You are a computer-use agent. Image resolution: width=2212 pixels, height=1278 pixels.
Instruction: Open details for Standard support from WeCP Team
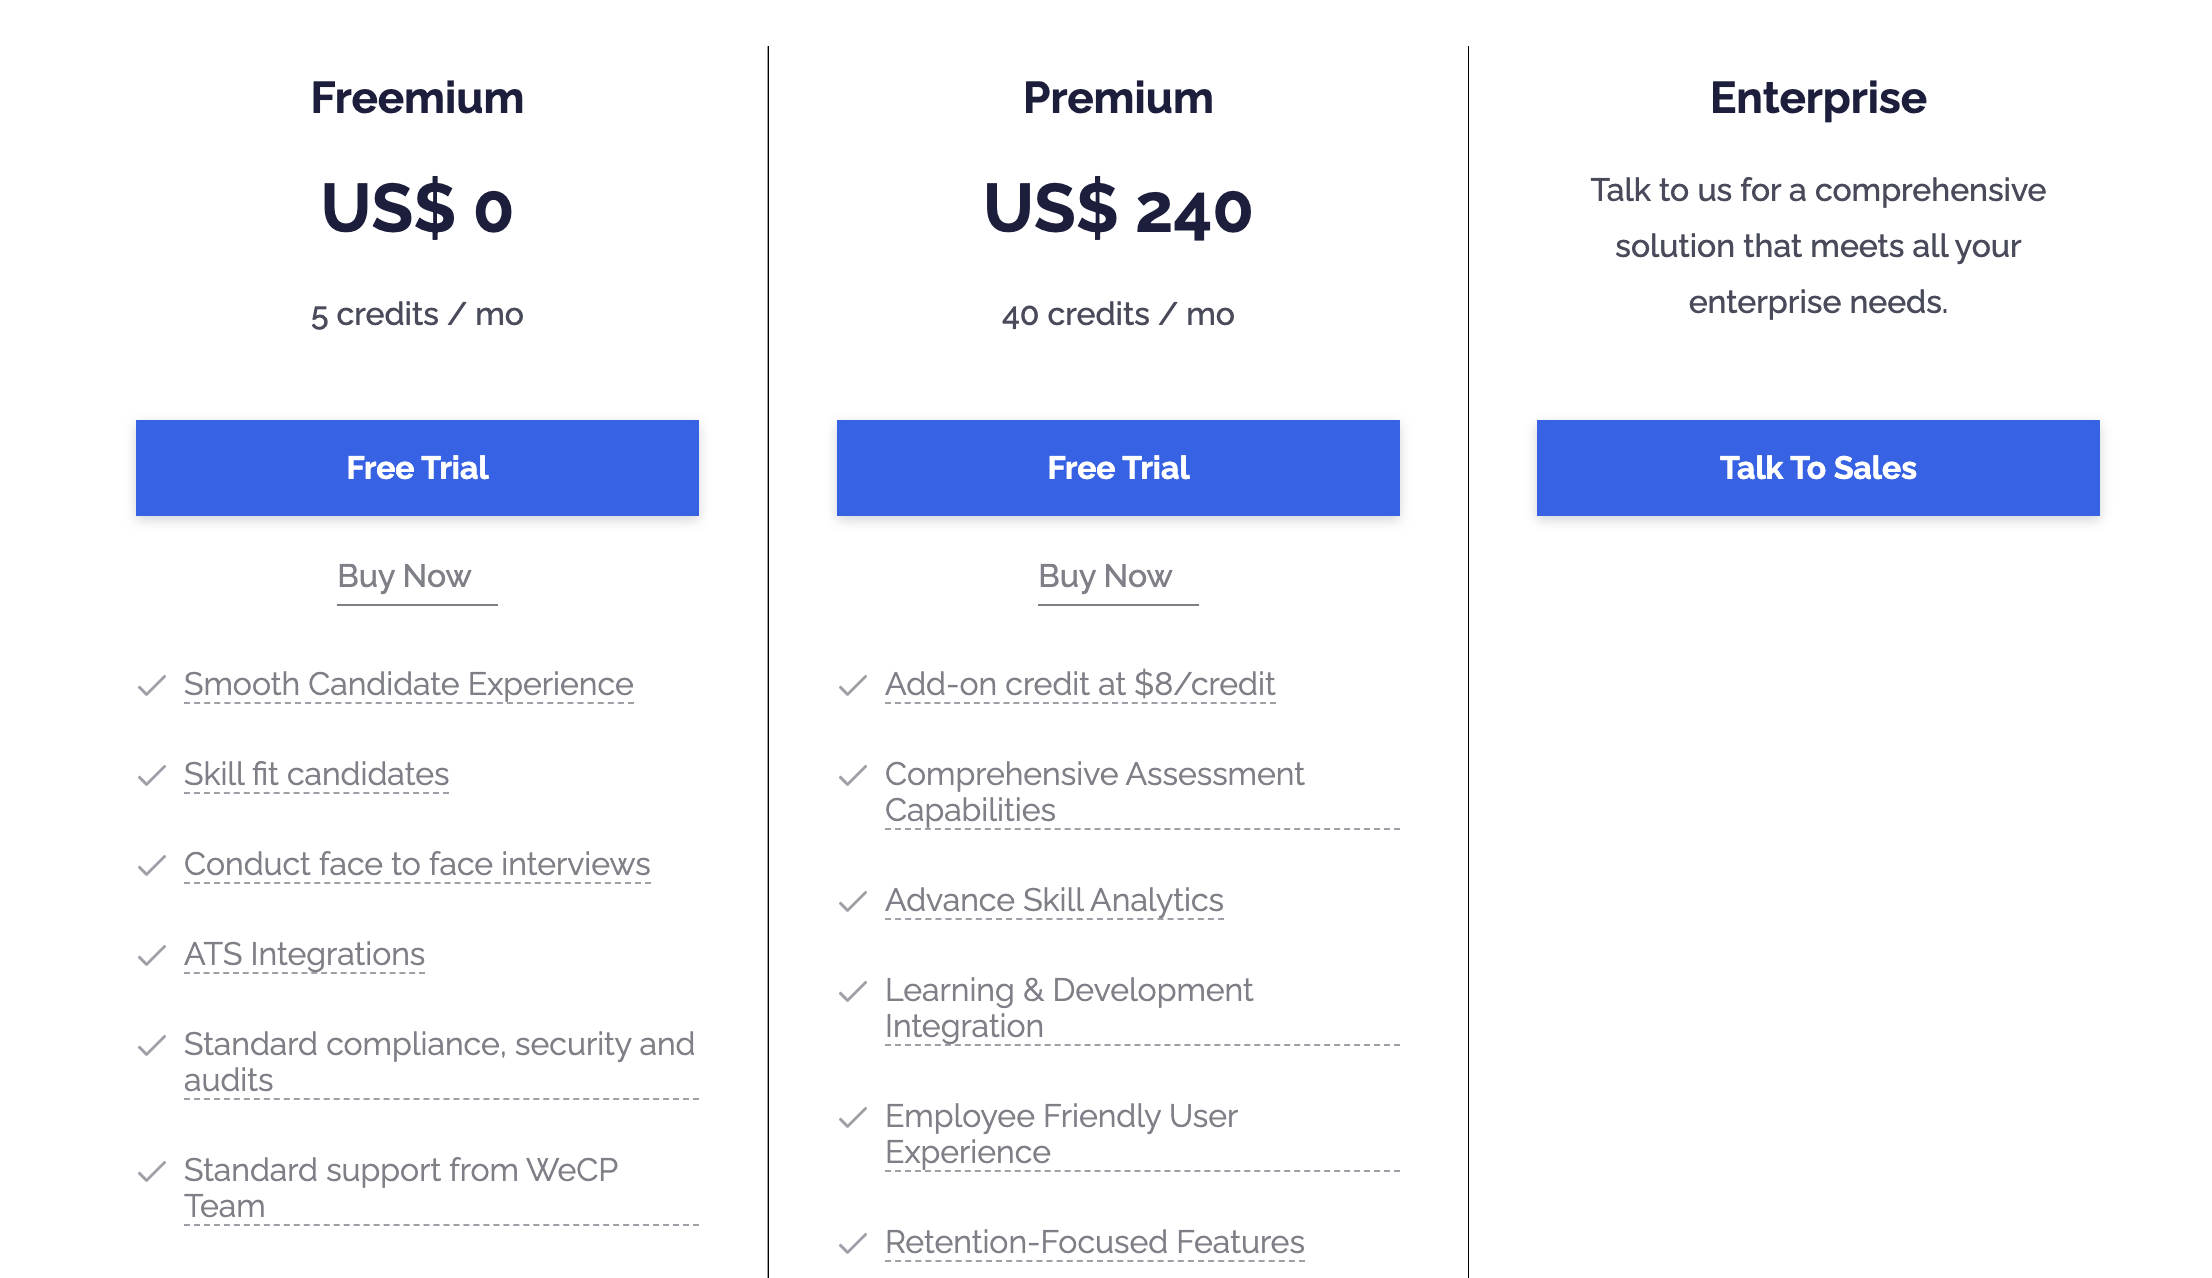click(x=401, y=1188)
